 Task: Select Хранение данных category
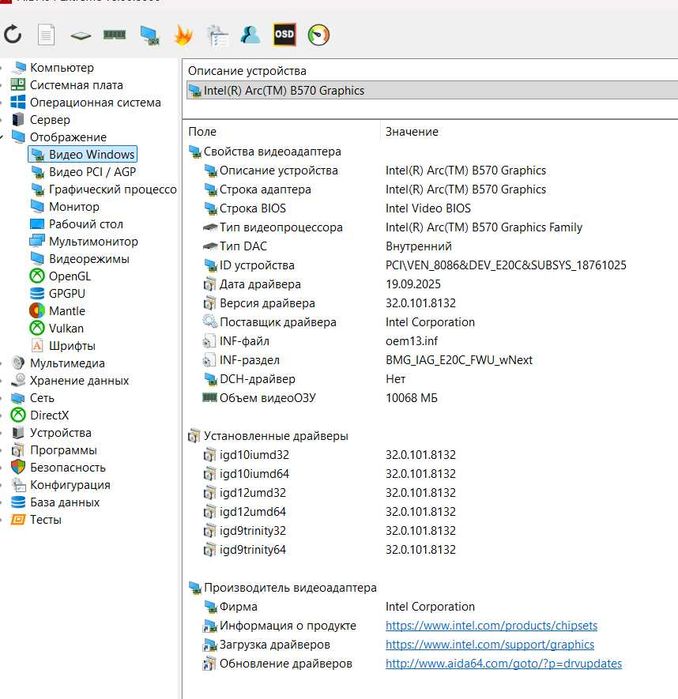click(79, 380)
